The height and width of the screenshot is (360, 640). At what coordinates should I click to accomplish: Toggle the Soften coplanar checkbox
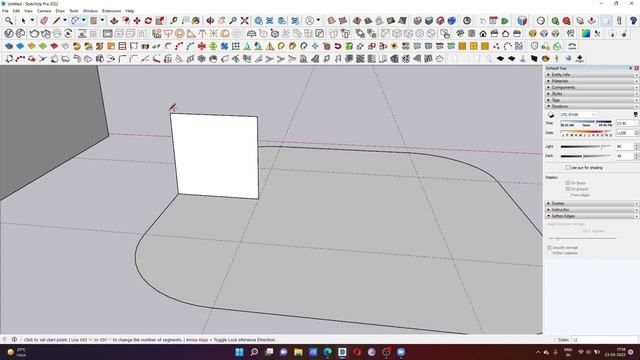[549, 253]
